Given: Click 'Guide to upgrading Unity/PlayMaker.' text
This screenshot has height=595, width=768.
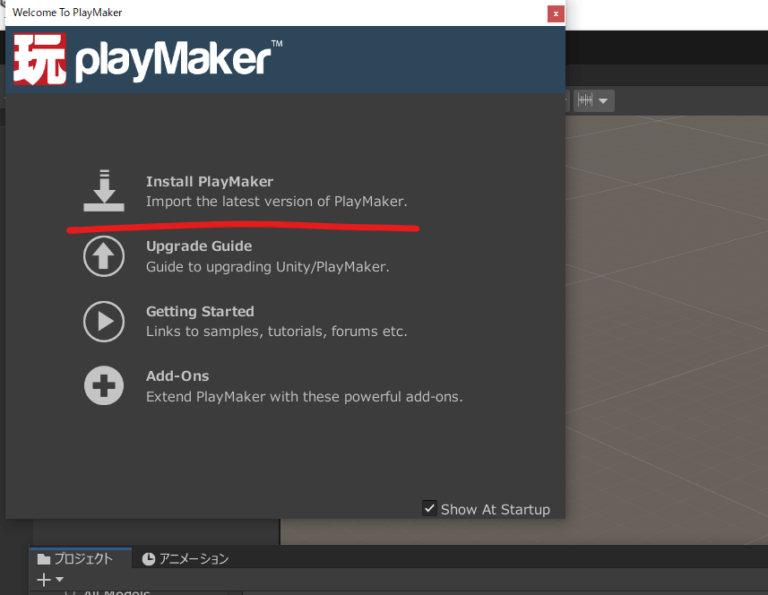Looking at the screenshot, I should [267, 267].
